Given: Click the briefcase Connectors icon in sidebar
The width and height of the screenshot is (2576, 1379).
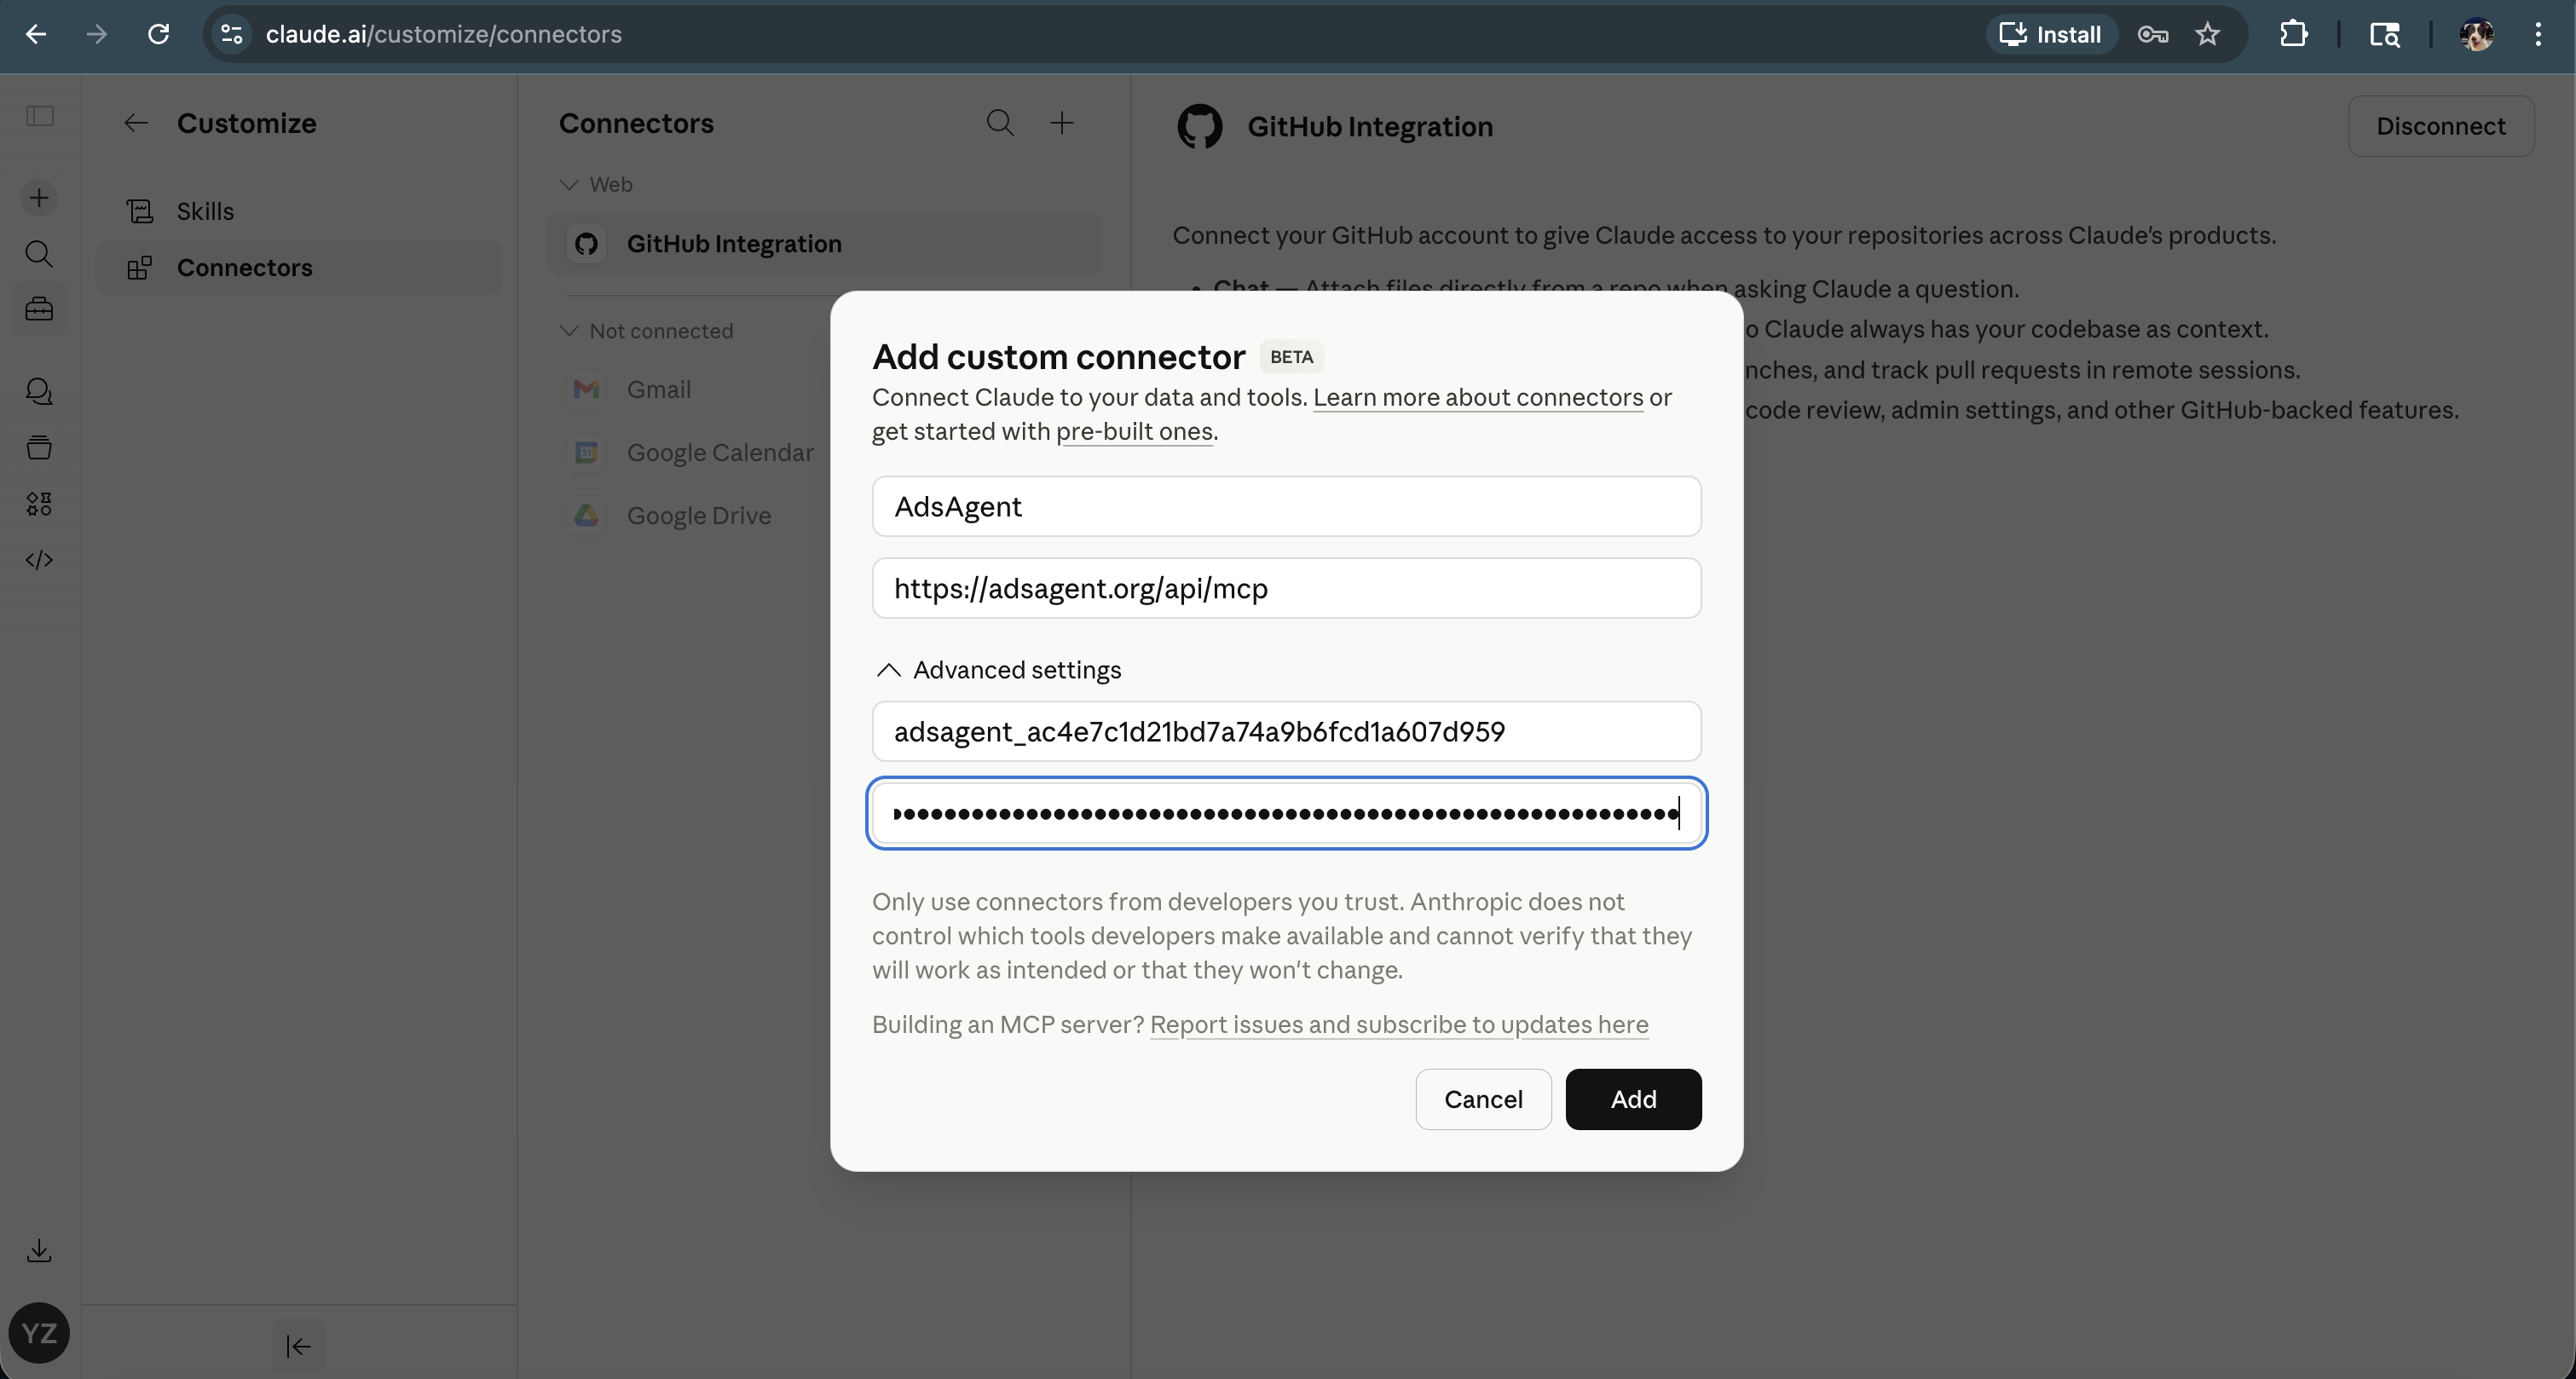Looking at the screenshot, I should click(x=39, y=309).
